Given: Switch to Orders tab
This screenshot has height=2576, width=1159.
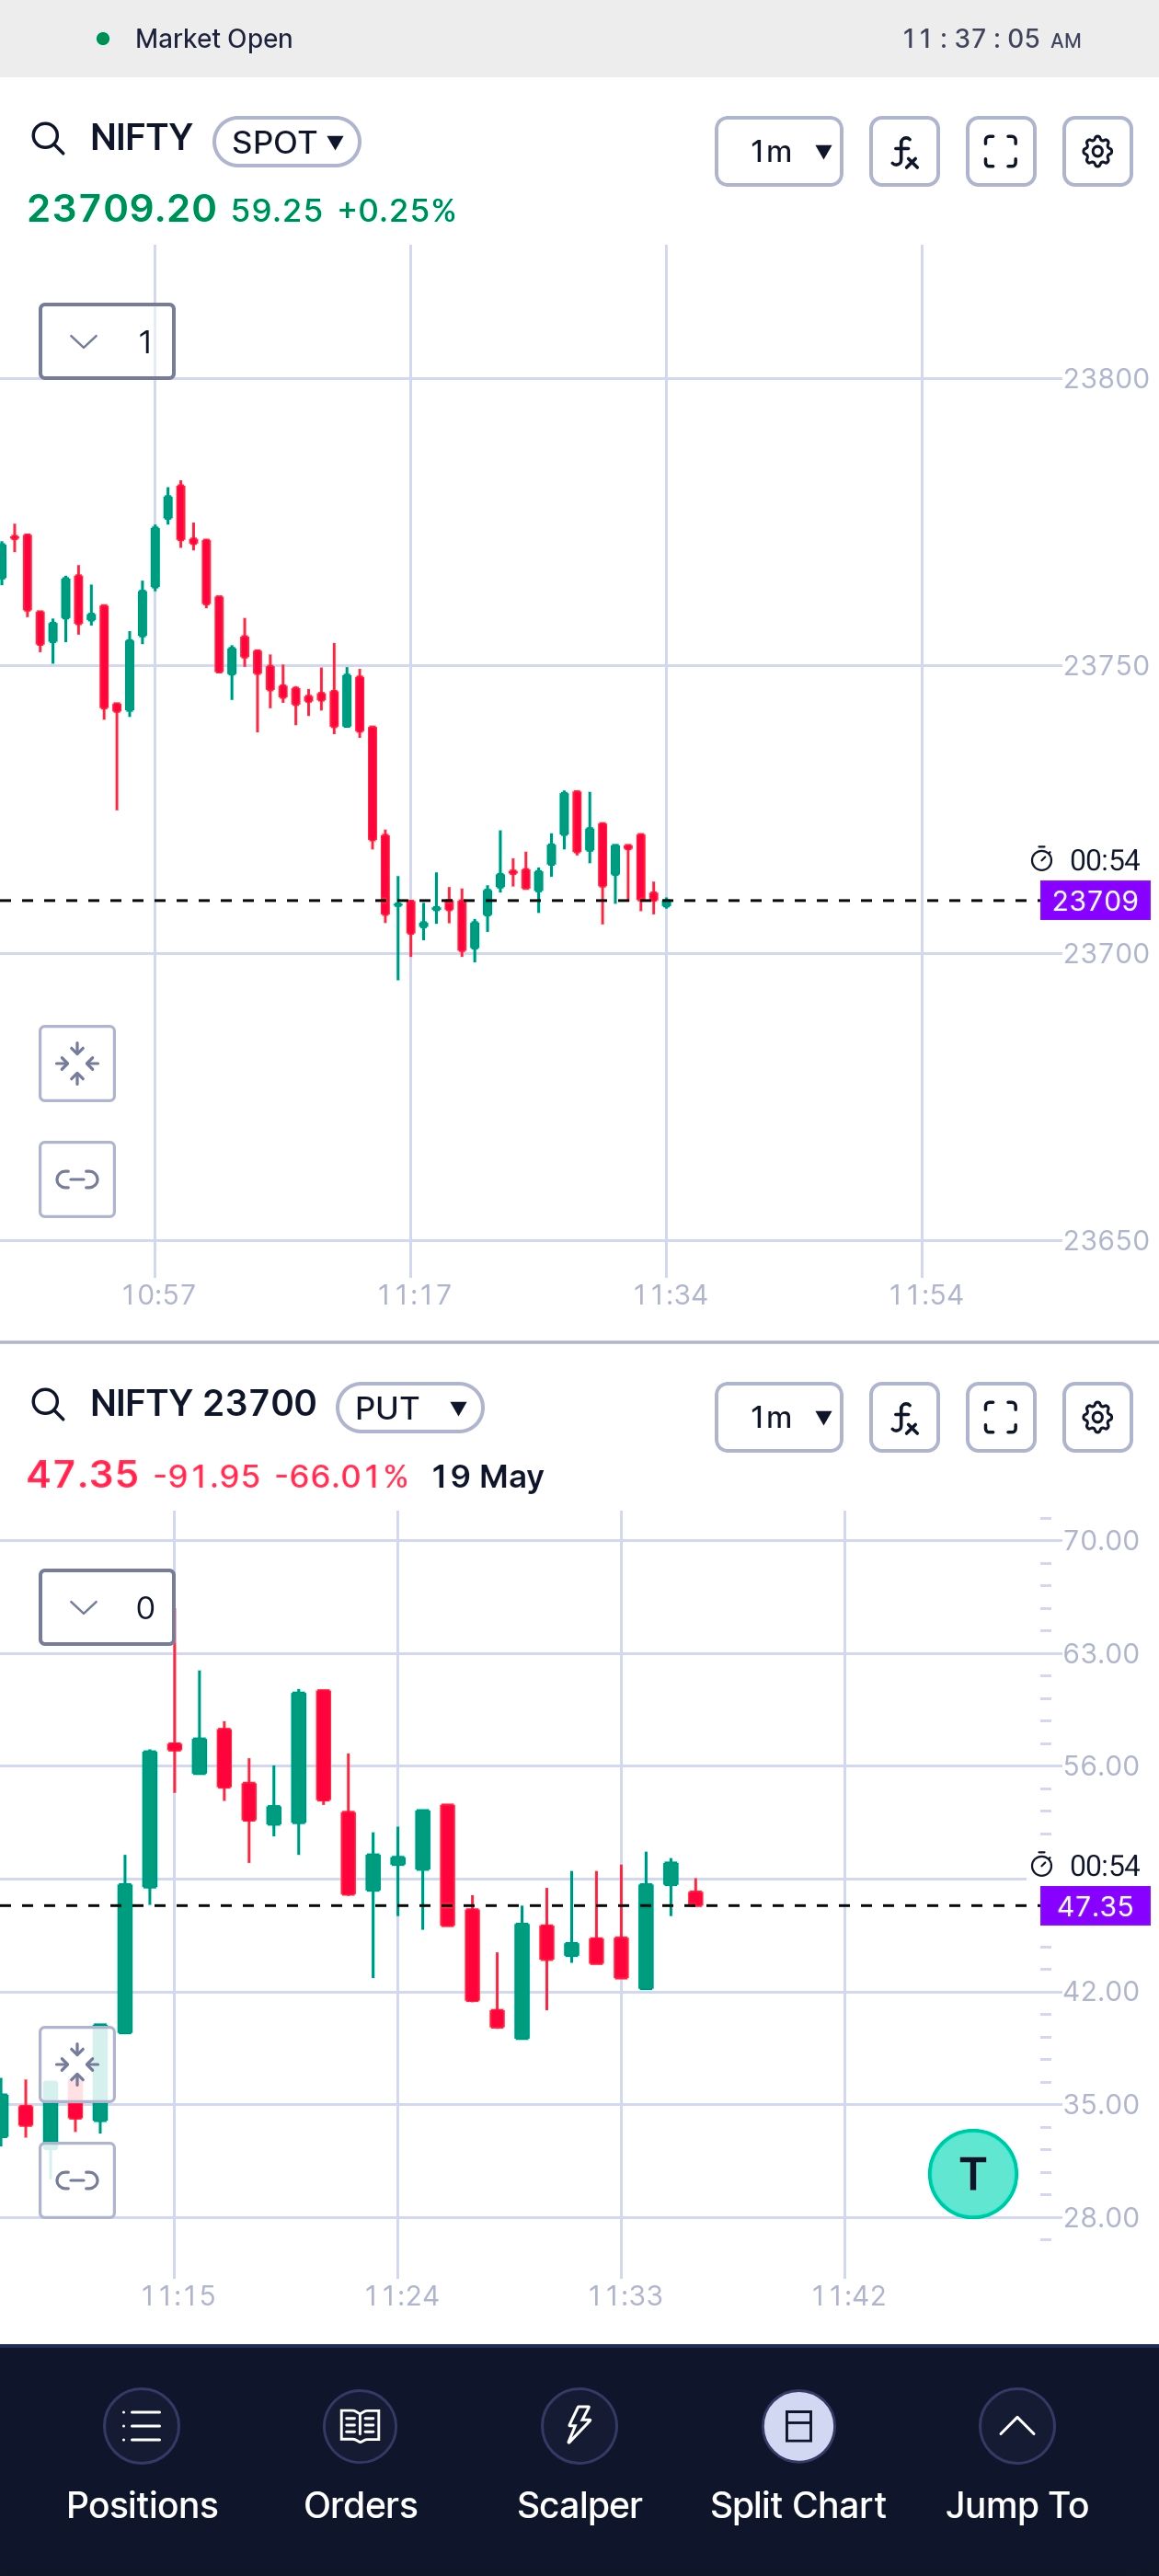Looking at the screenshot, I should 360,2455.
